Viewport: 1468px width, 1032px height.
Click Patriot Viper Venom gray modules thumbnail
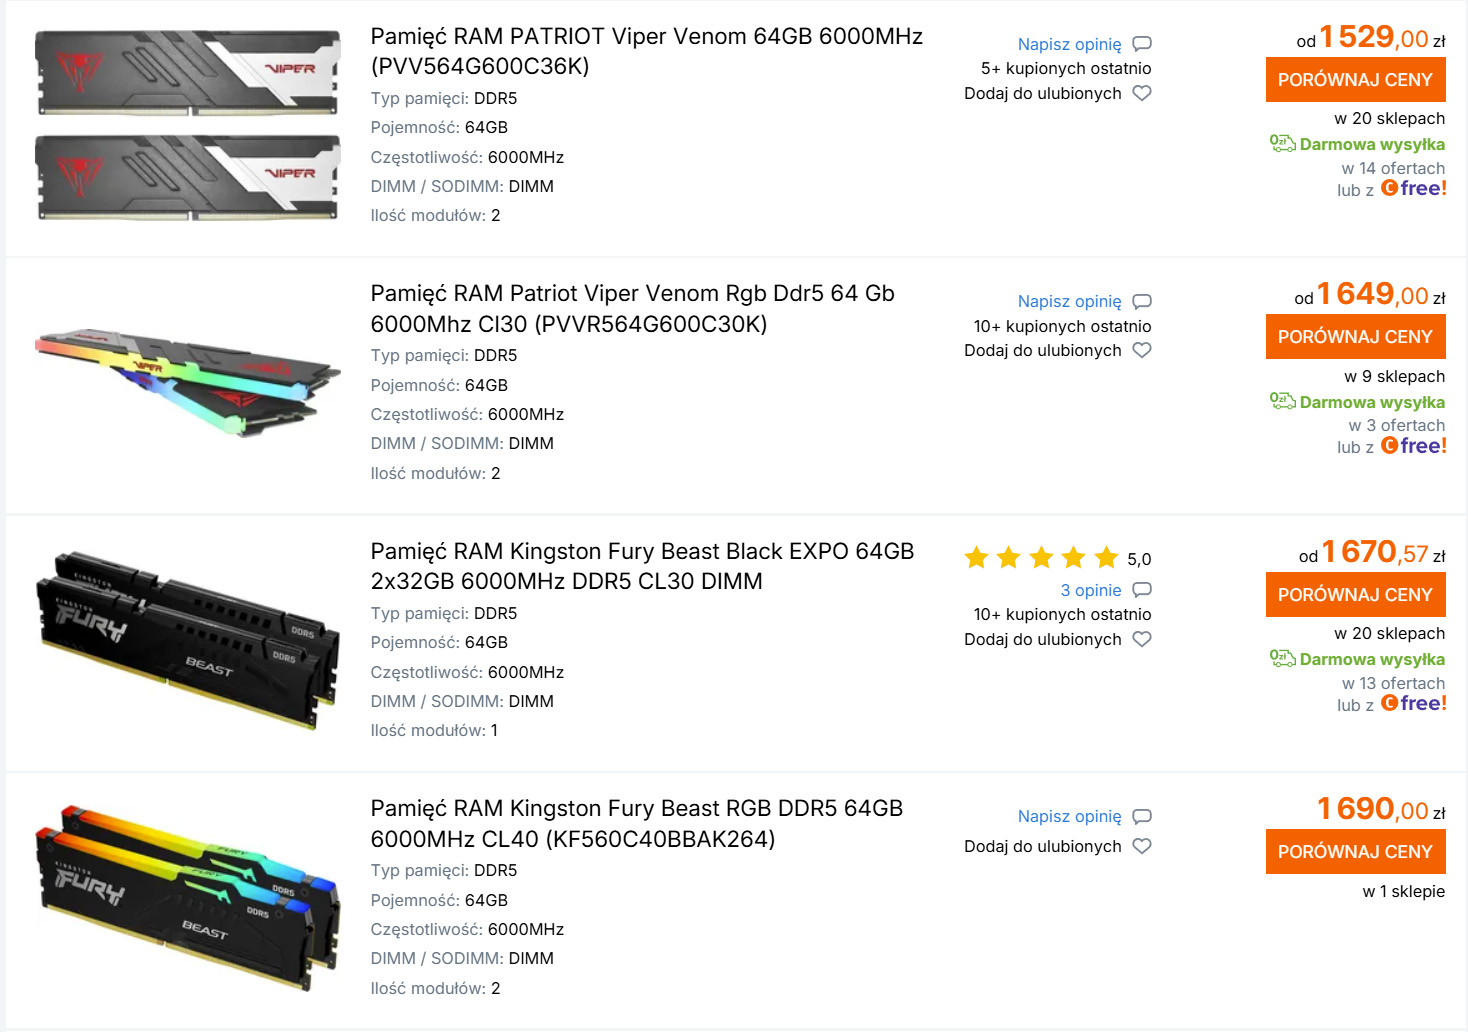[x=188, y=125]
